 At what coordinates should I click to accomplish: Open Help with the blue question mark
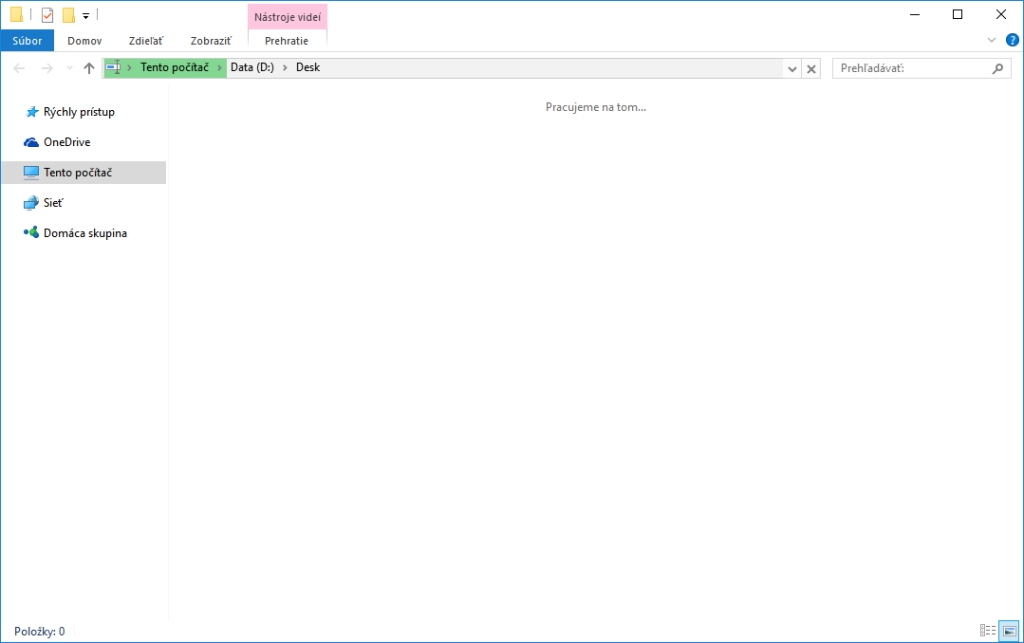pyautogui.click(x=1011, y=40)
